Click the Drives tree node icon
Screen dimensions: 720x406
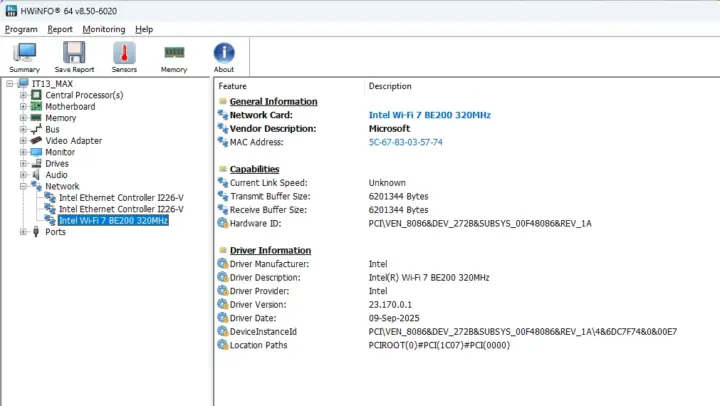pyautogui.click(x=36, y=164)
